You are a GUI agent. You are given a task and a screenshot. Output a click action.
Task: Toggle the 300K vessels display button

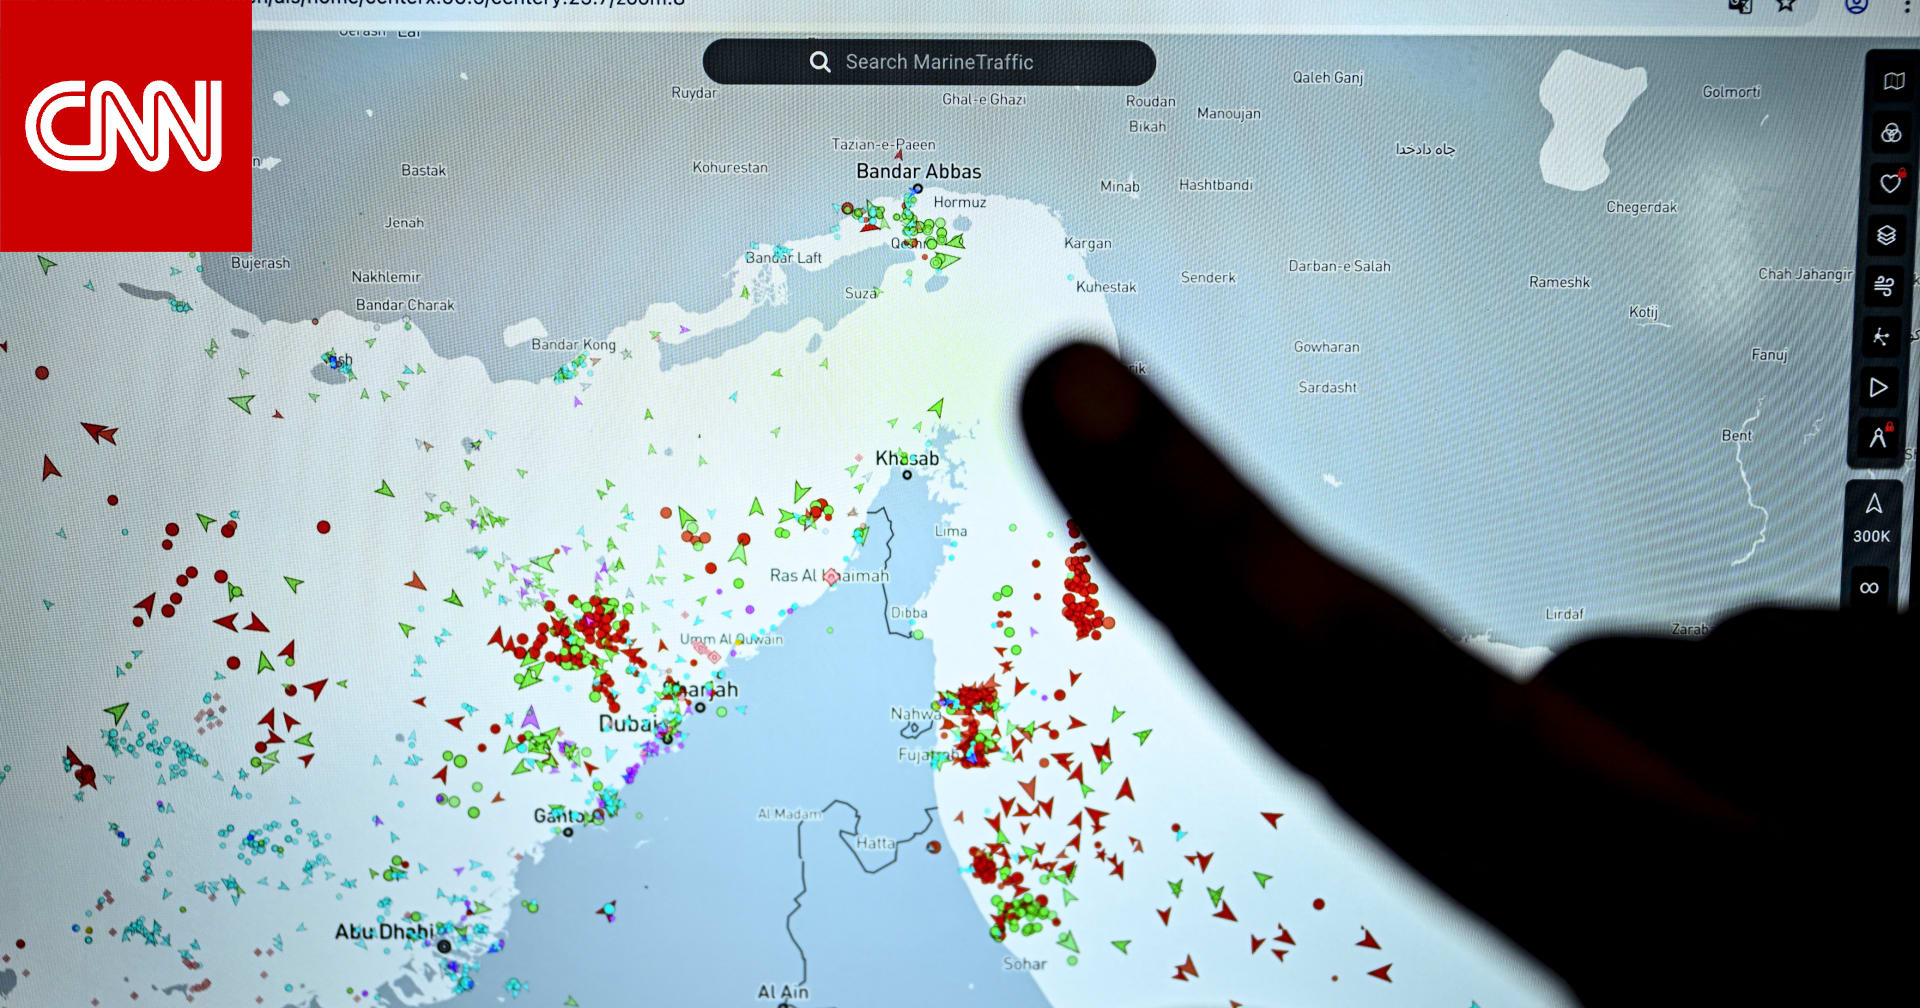[x=1872, y=519]
